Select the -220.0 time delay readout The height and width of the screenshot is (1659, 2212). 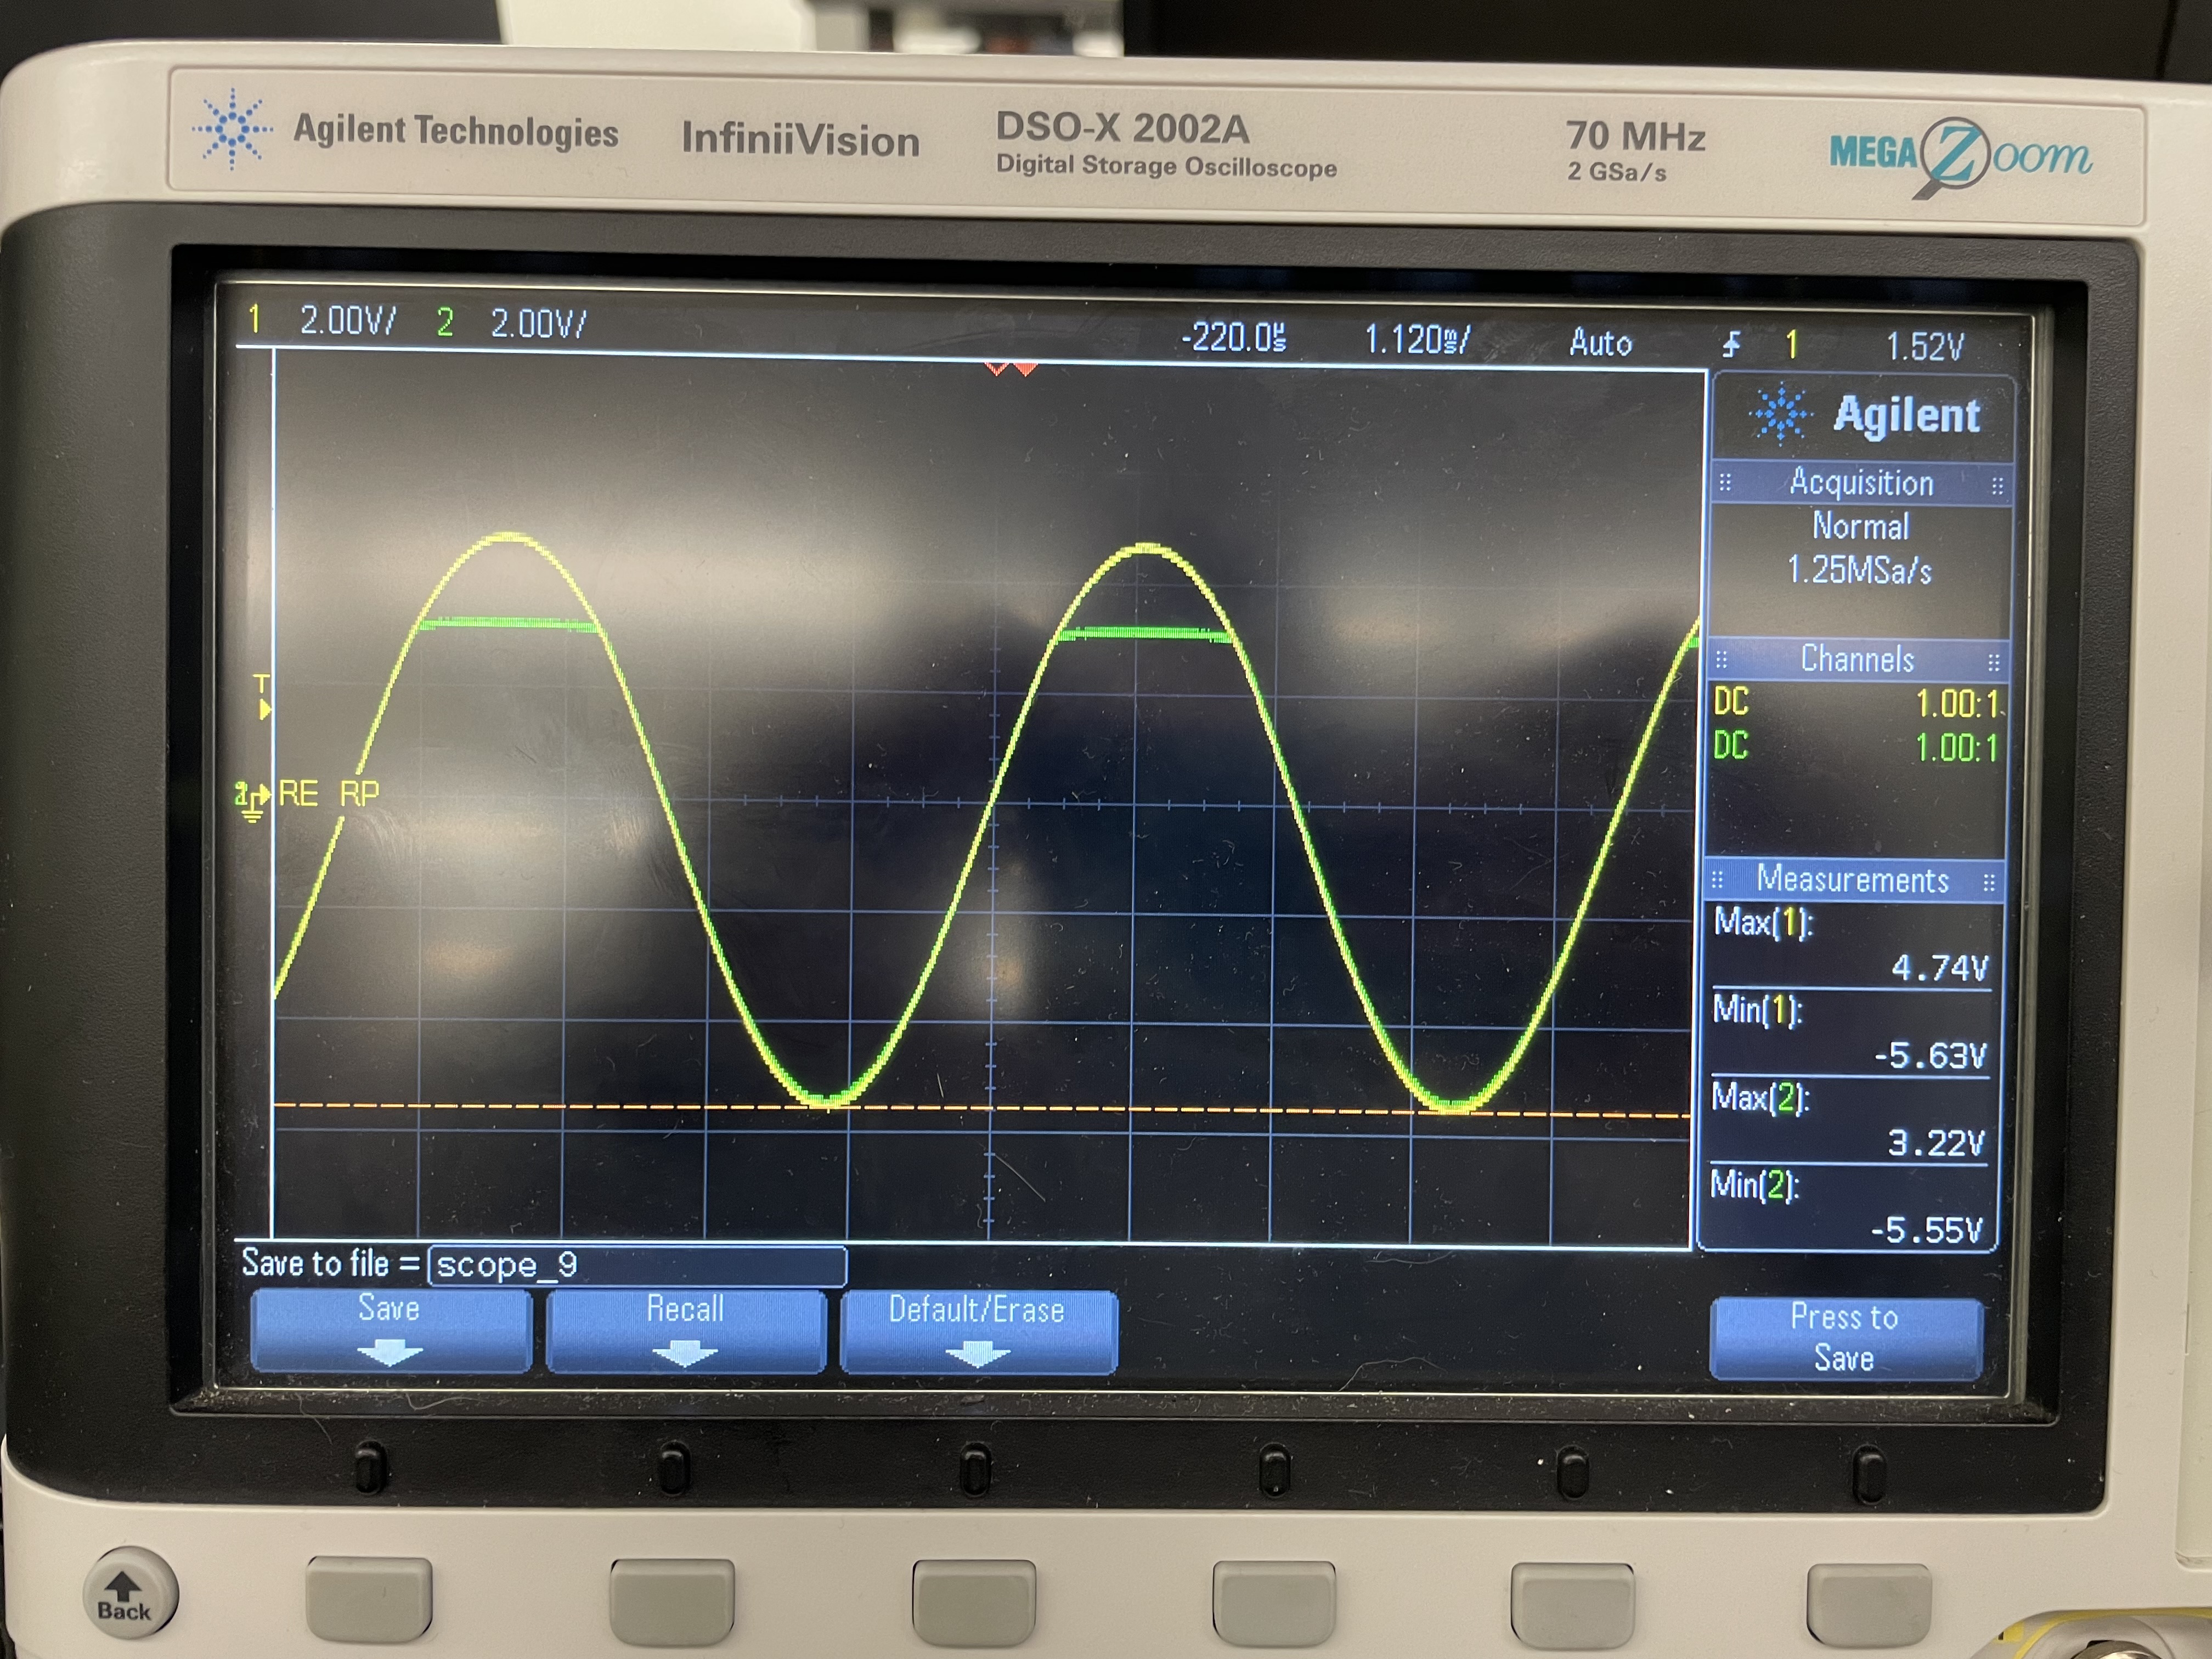1233,337
